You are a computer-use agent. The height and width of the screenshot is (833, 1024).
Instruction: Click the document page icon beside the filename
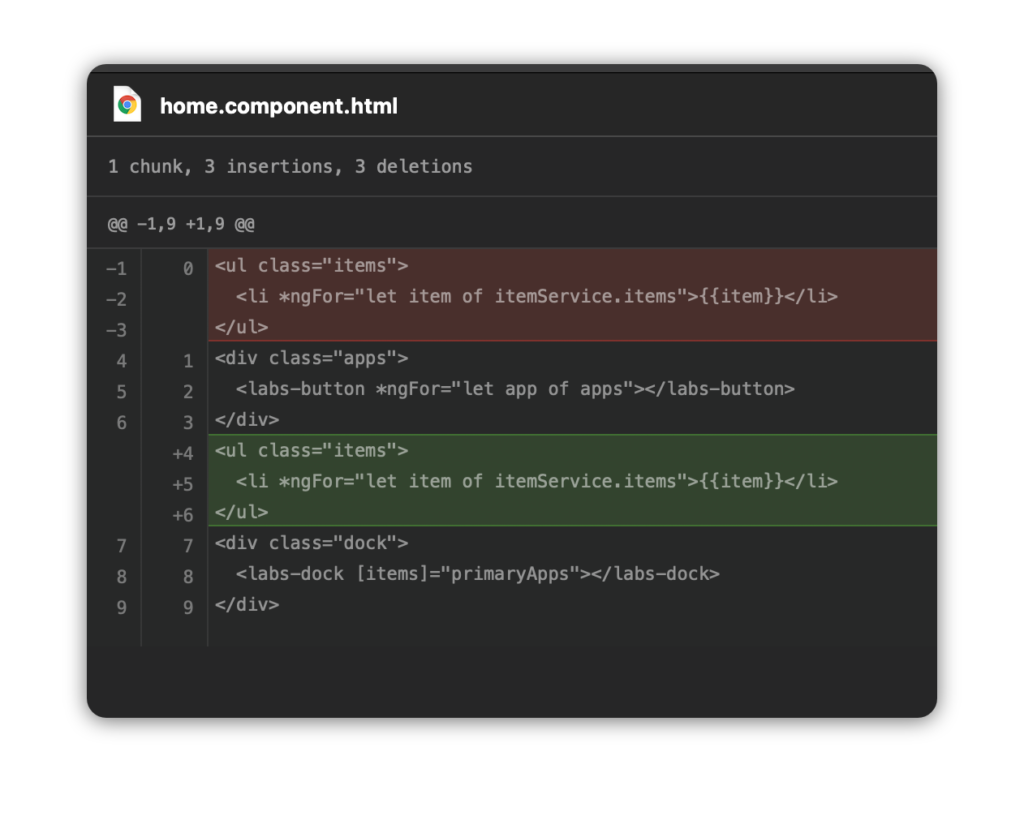click(x=126, y=104)
